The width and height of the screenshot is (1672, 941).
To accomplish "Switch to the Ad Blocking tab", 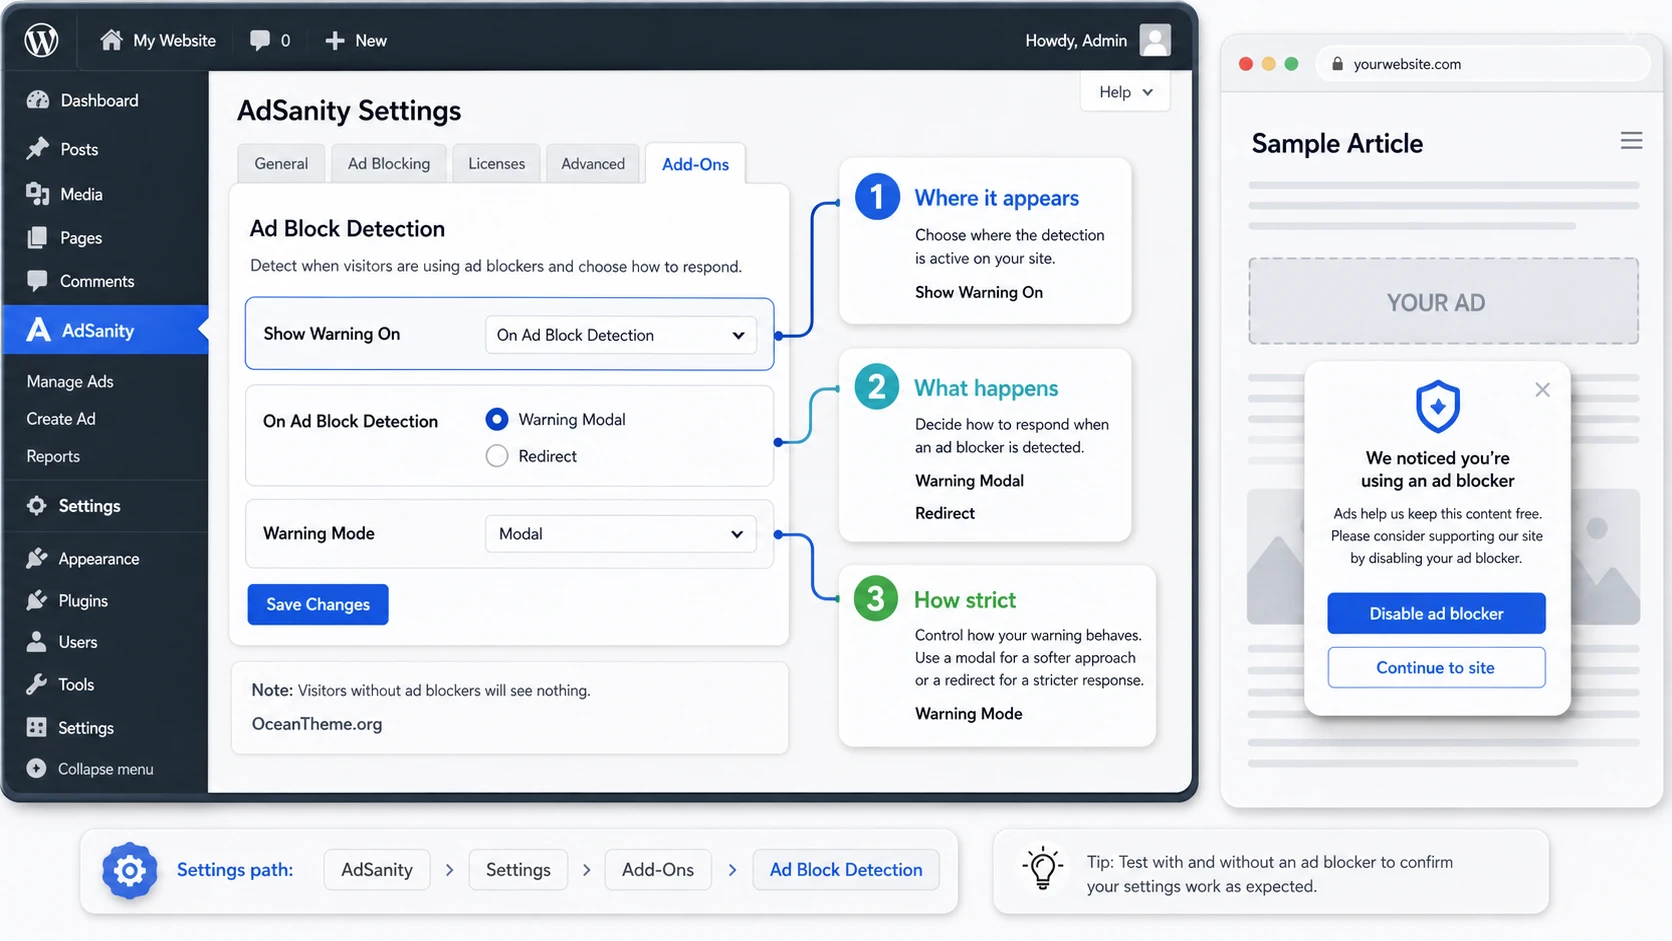I will coord(389,164).
